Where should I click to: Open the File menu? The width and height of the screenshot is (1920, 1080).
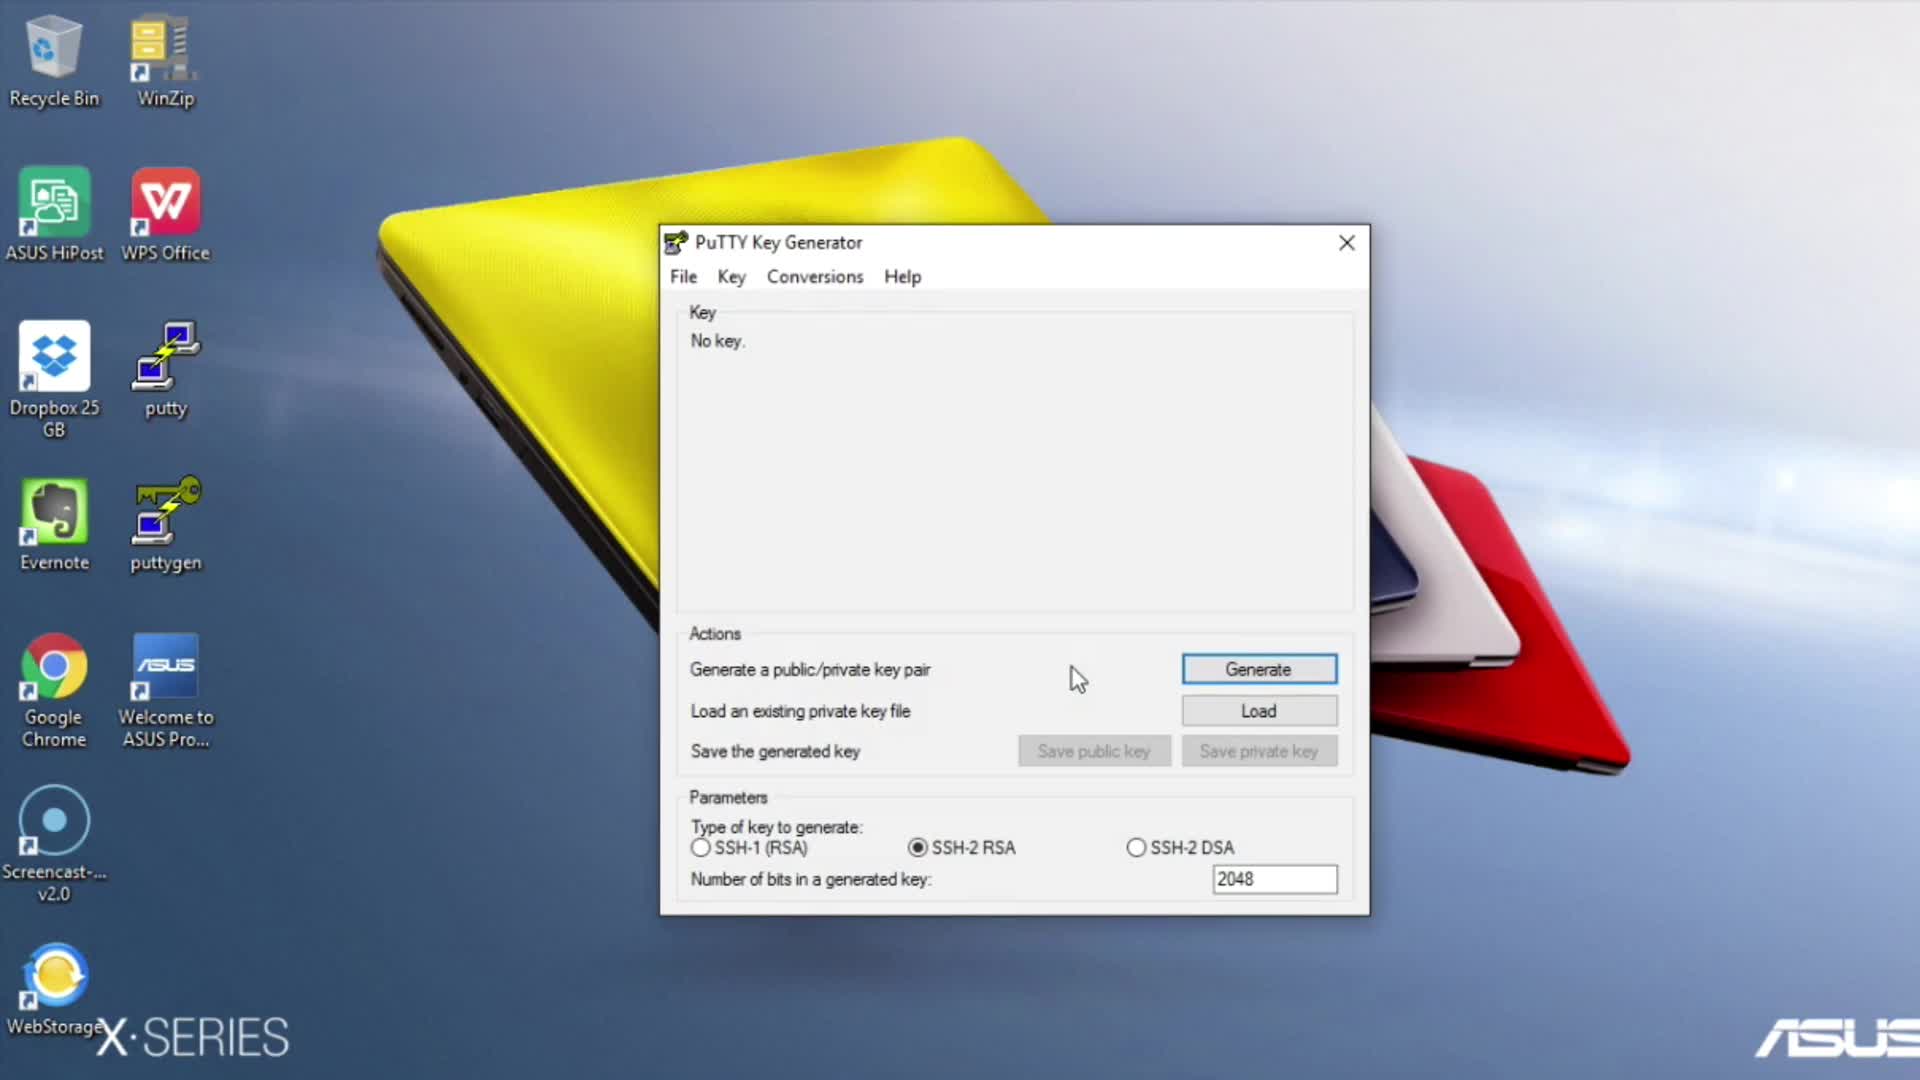tap(683, 277)
